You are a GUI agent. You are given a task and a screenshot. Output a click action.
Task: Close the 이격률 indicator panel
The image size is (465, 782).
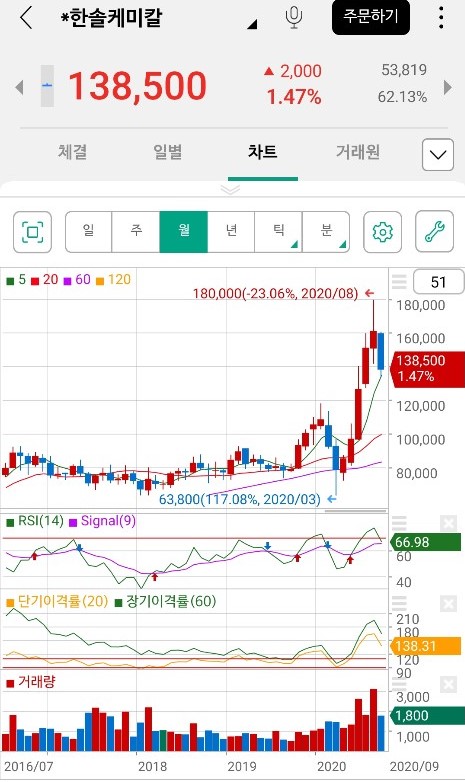[x=449, y=603]
